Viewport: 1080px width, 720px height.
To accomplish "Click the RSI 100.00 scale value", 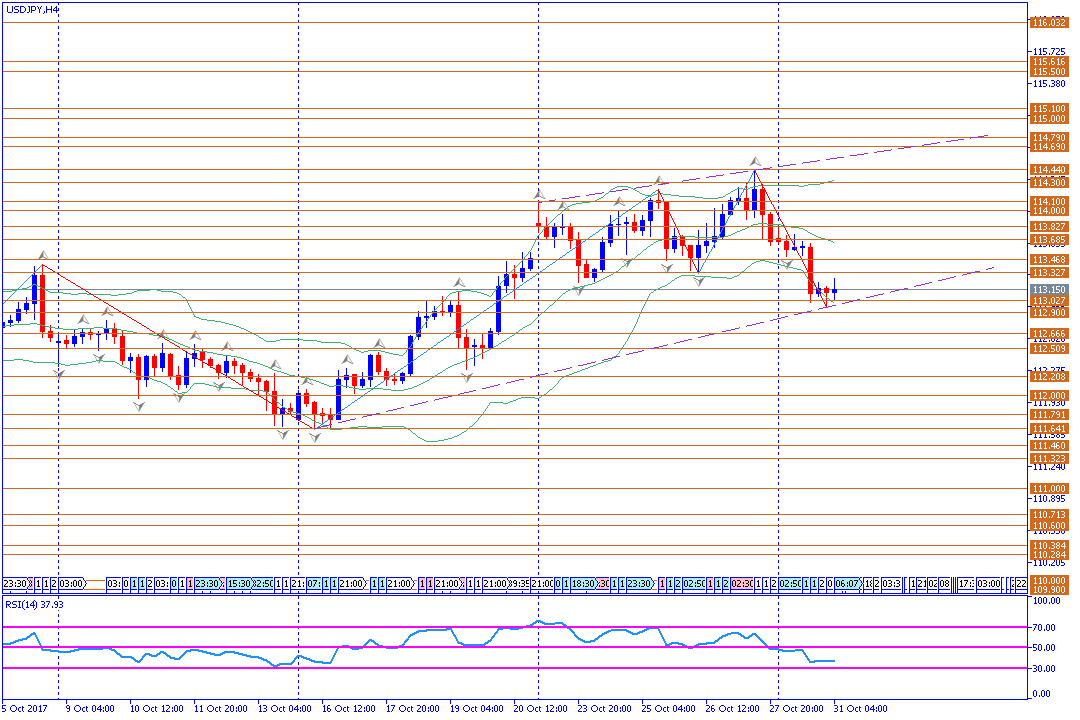I will tap(1047, 601).
